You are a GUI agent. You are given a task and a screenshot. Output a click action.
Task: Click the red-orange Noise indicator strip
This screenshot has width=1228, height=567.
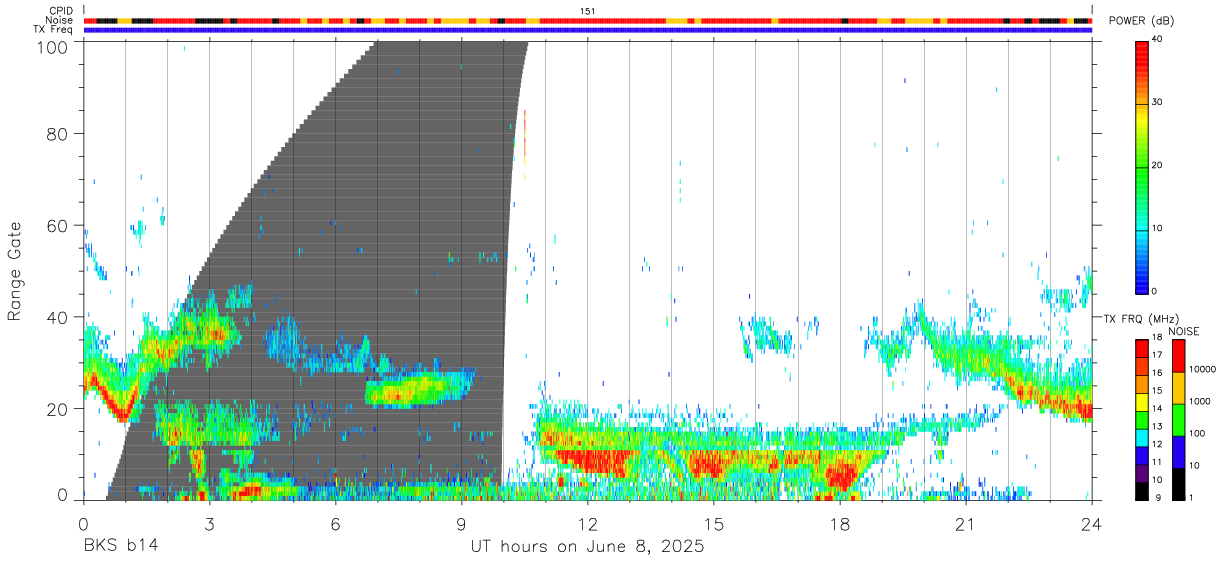click(x=587, y=20)
